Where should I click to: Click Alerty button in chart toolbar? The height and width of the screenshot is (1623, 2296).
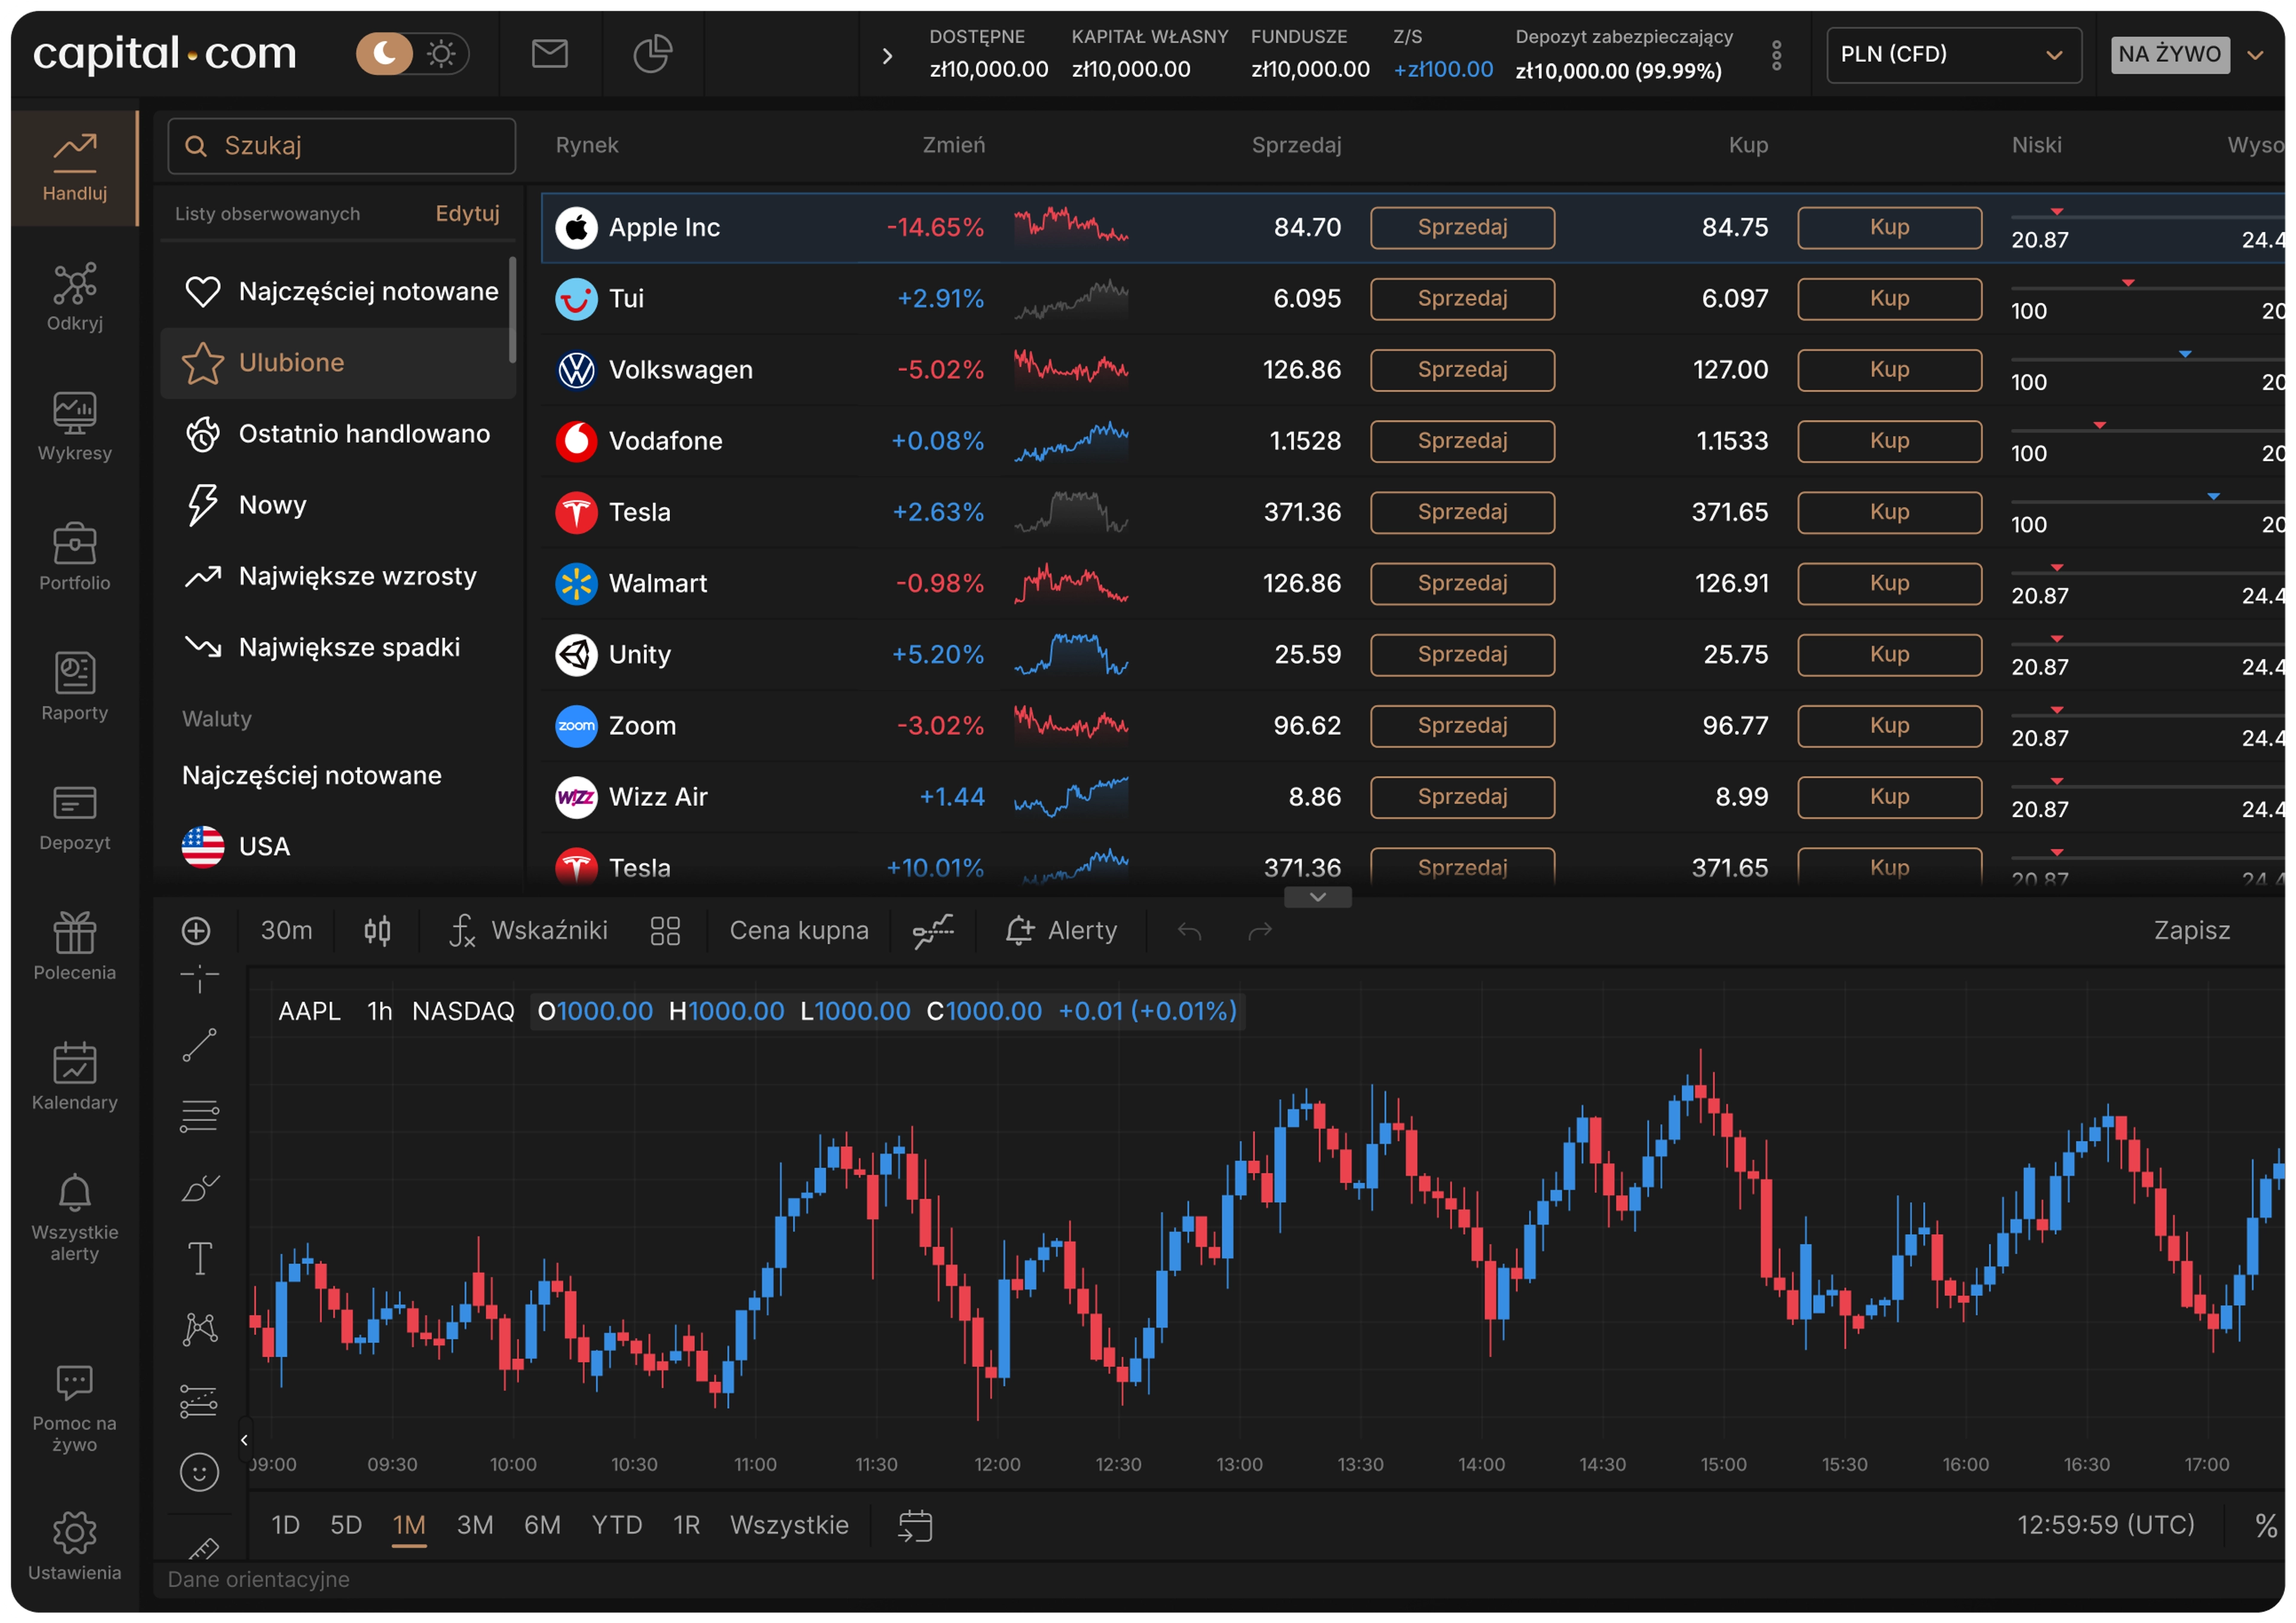point(1061,931)
